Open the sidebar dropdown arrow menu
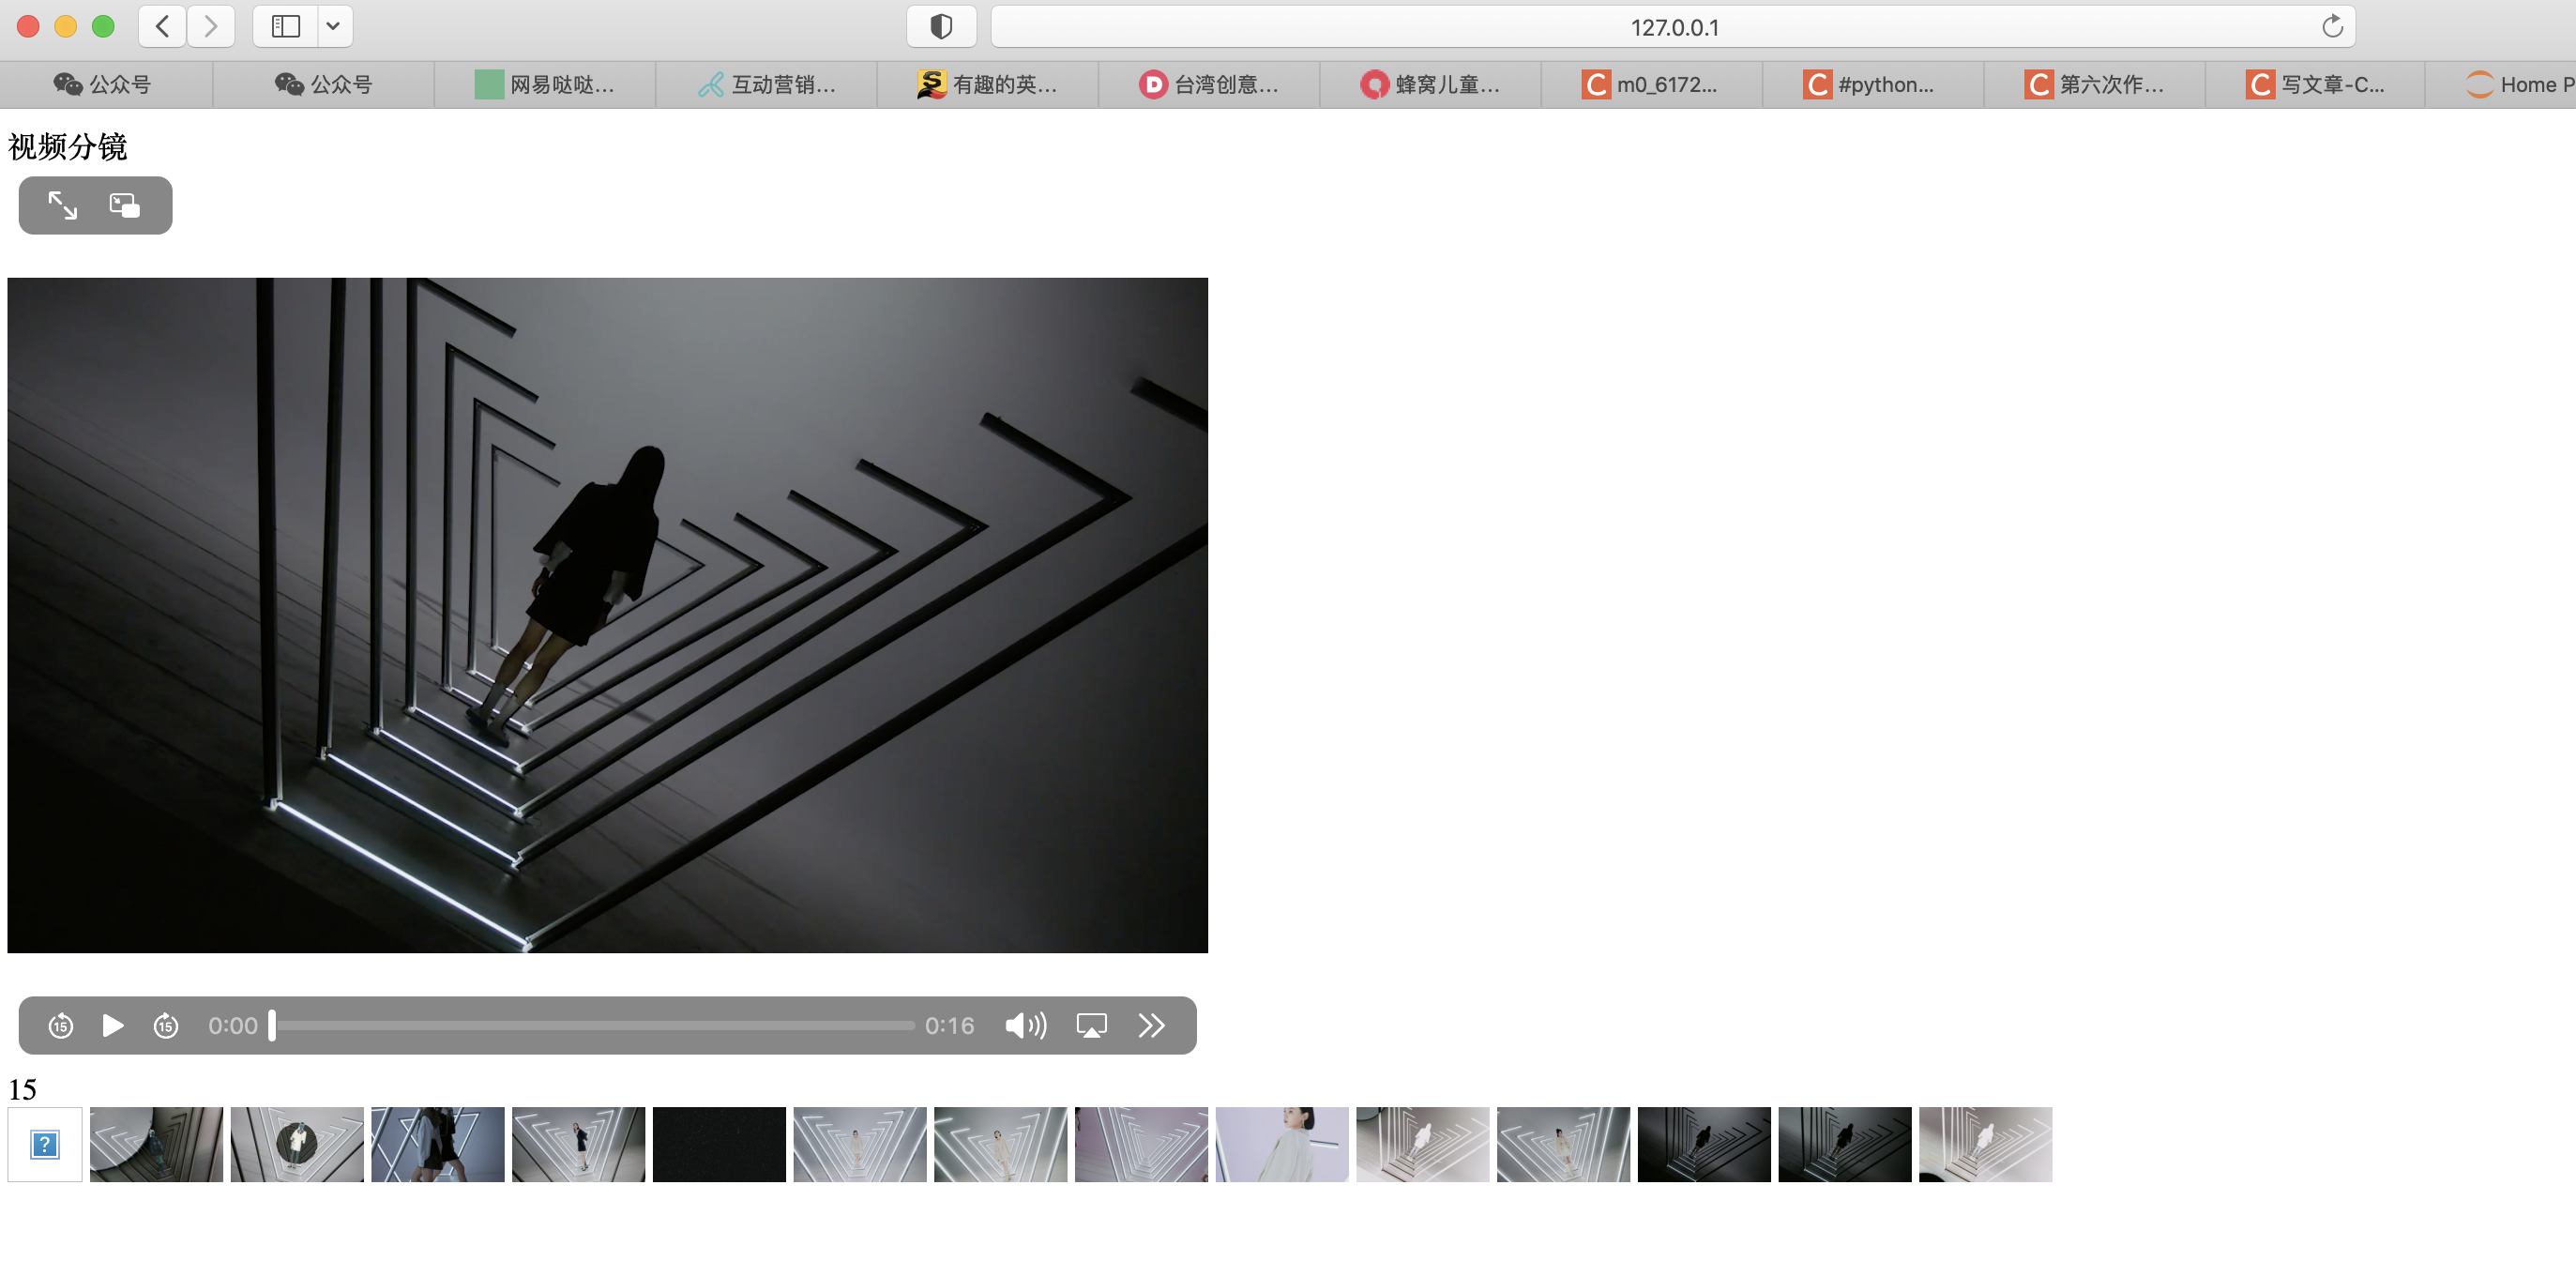2576x1261 pixels. (x=333, y=26)
